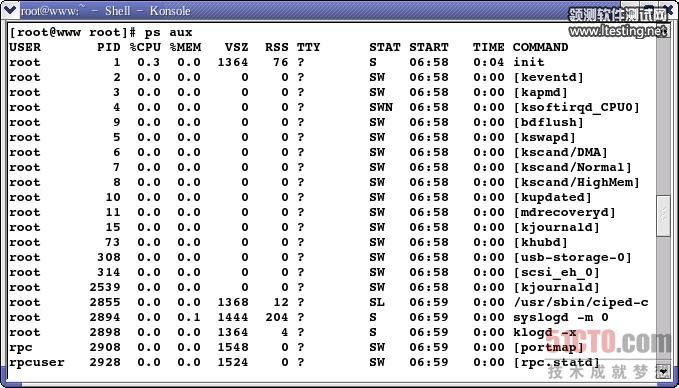Viewport: 679px width, 388px height.
Task: Click the TTY column header
Action: pos(308,47)
